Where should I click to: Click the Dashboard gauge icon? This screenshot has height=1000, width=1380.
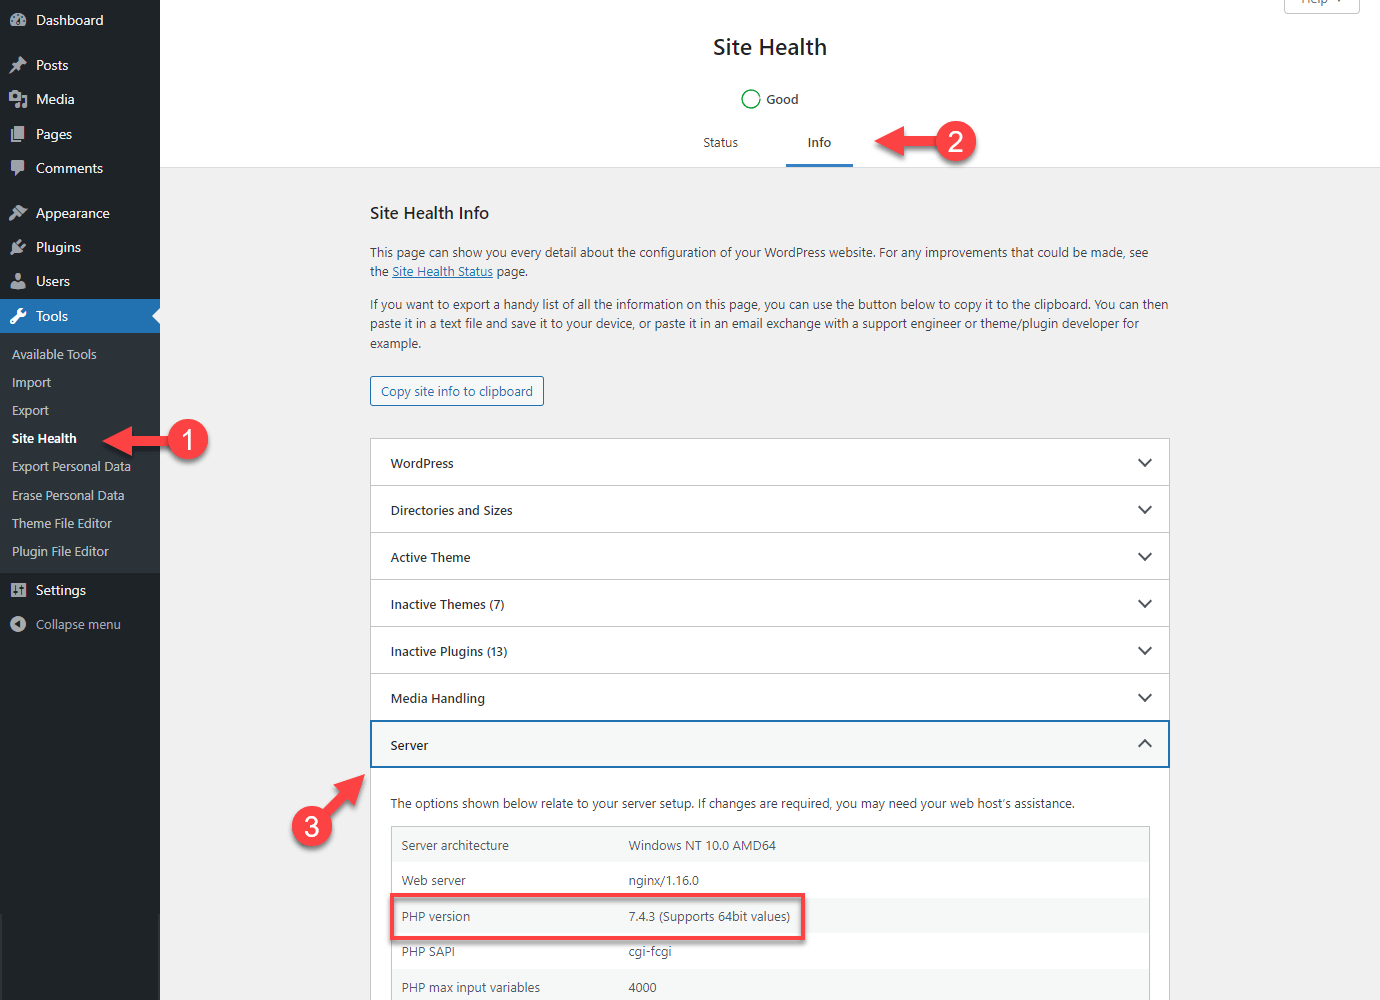[18, 20]
